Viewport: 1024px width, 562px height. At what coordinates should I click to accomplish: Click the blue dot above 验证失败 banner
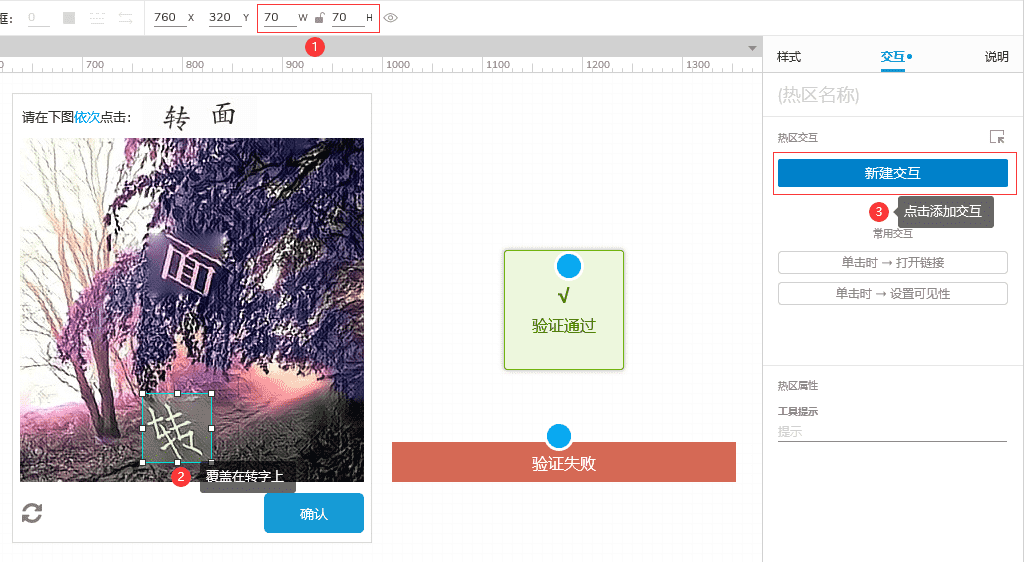click(559, 437)
